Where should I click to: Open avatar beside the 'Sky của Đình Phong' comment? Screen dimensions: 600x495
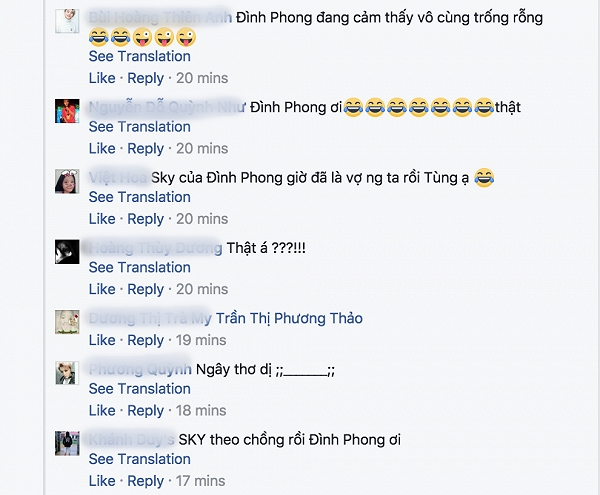tap(67, 181)
